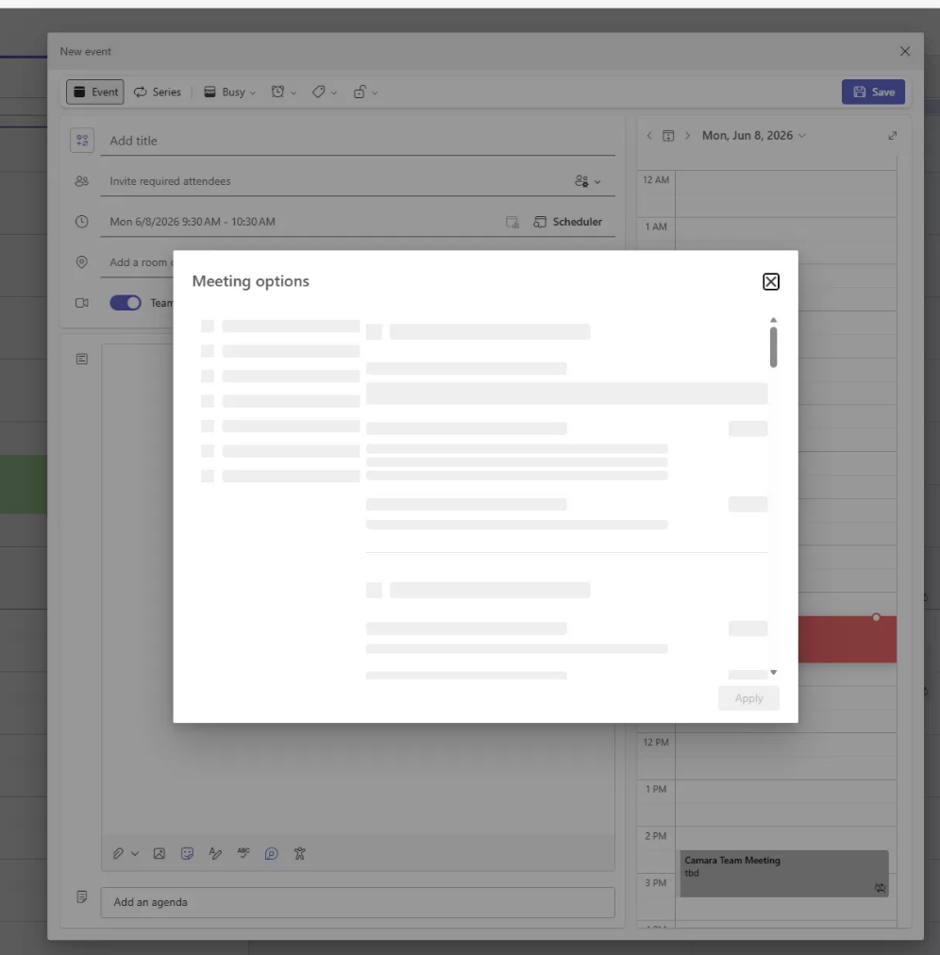This screenshot has width=940, height=955.
Task: Click the 1 PM time label
Action: click(656, 789)
